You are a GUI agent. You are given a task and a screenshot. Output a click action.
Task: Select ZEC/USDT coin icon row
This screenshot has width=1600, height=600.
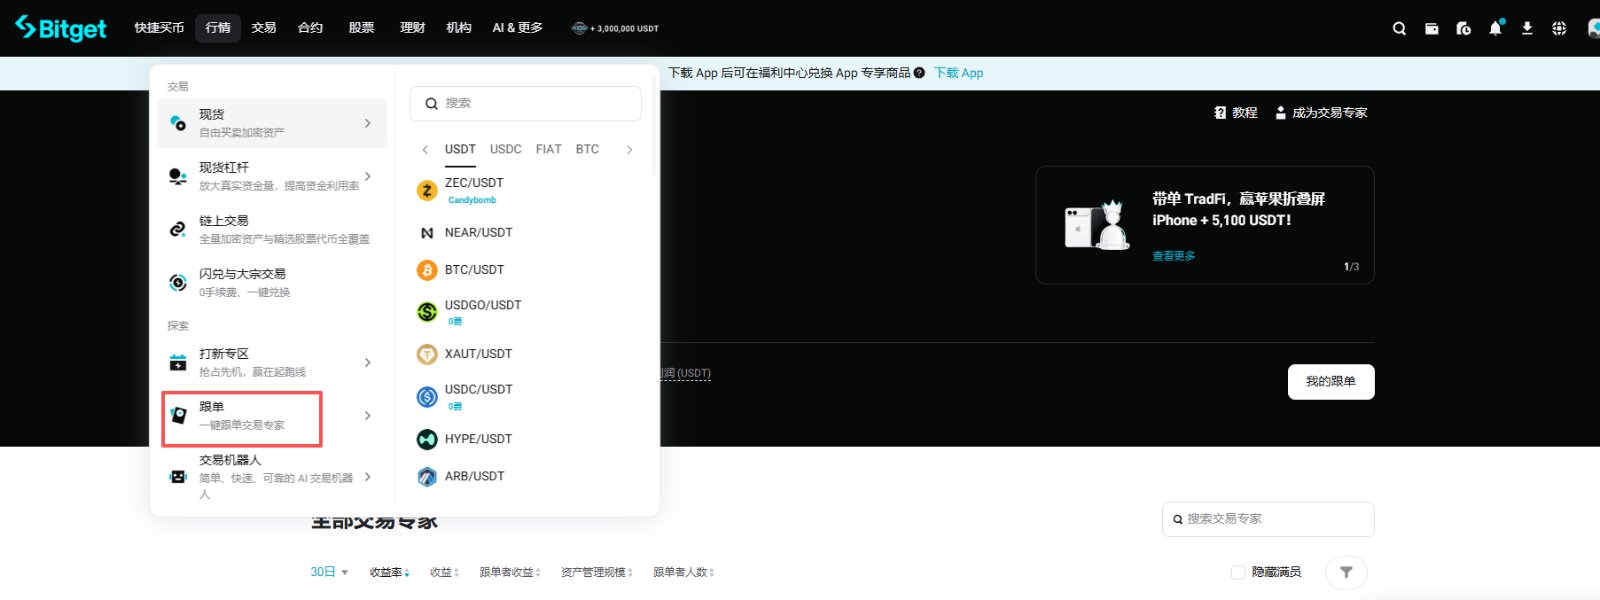[x=427, y=191]
